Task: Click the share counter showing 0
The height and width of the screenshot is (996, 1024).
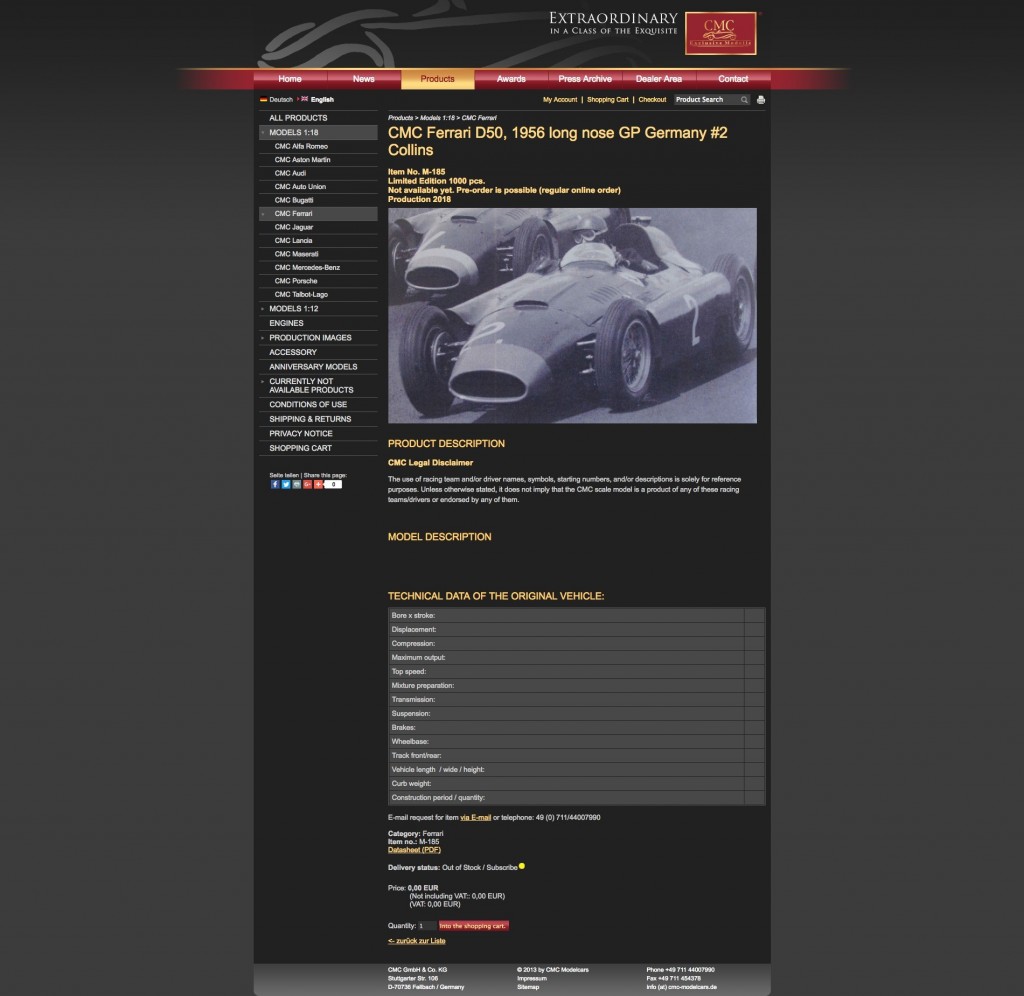Action: [x=333, y=485]
